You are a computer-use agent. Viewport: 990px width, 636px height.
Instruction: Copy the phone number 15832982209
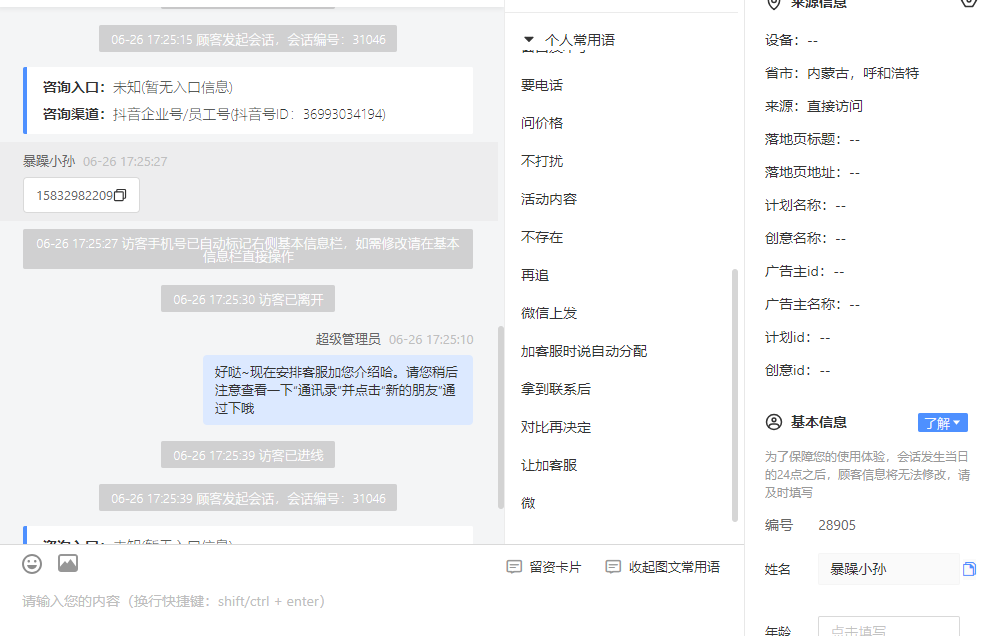coord(120,195)
